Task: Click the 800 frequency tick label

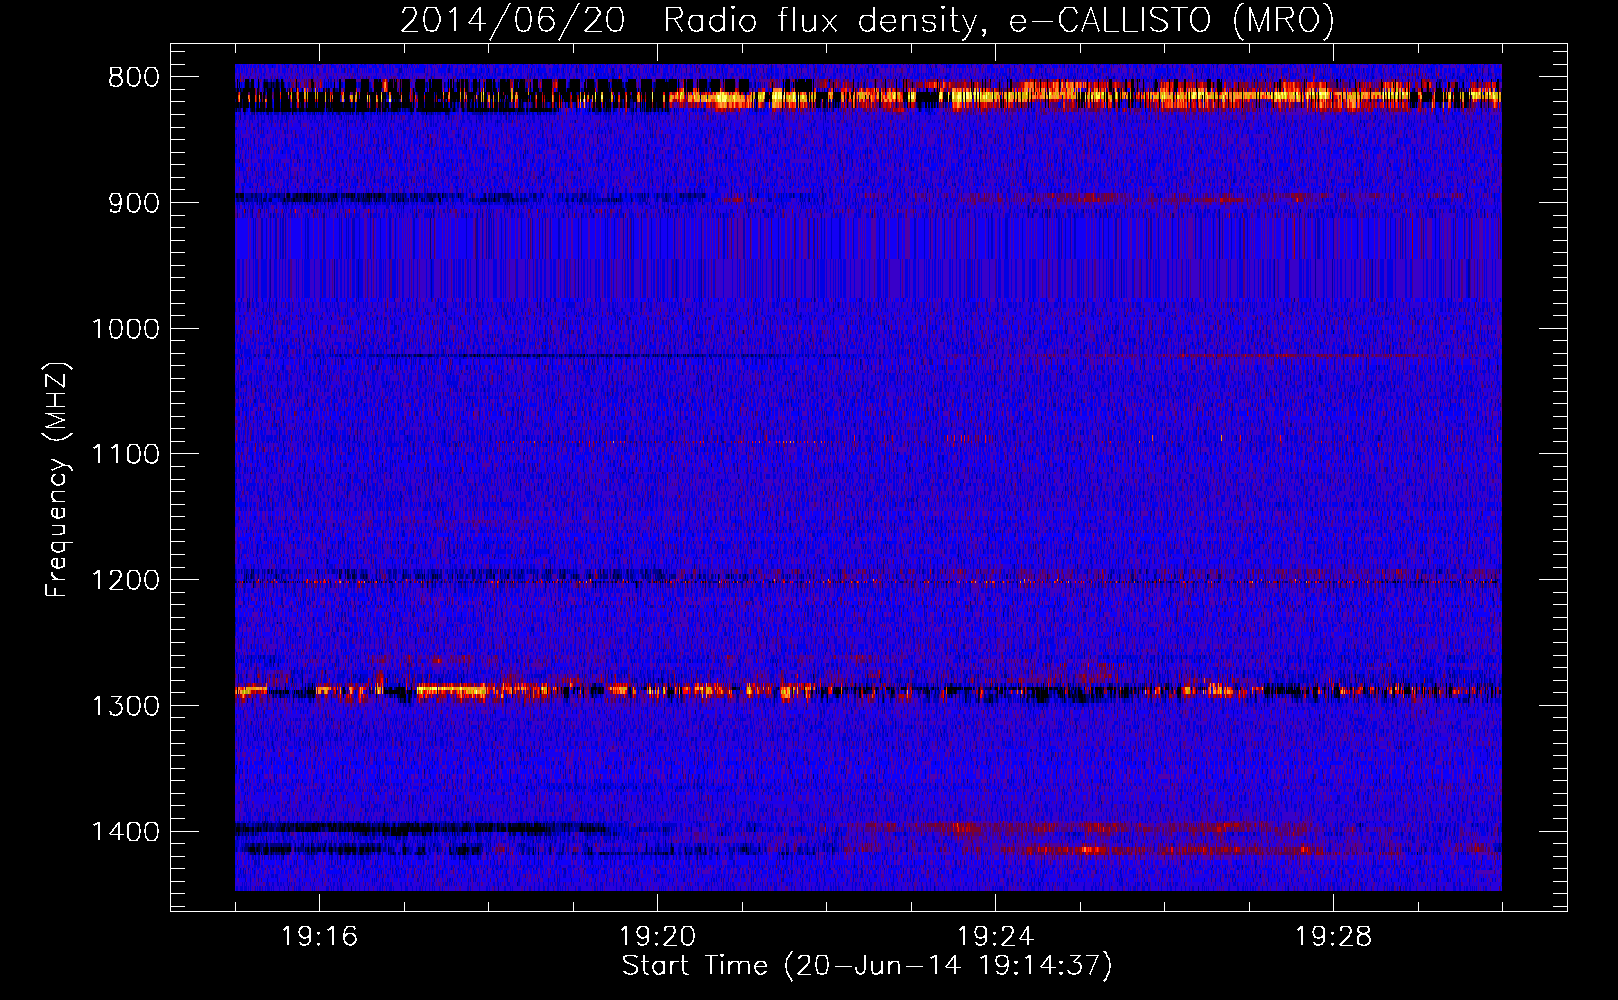Action: 134,78
